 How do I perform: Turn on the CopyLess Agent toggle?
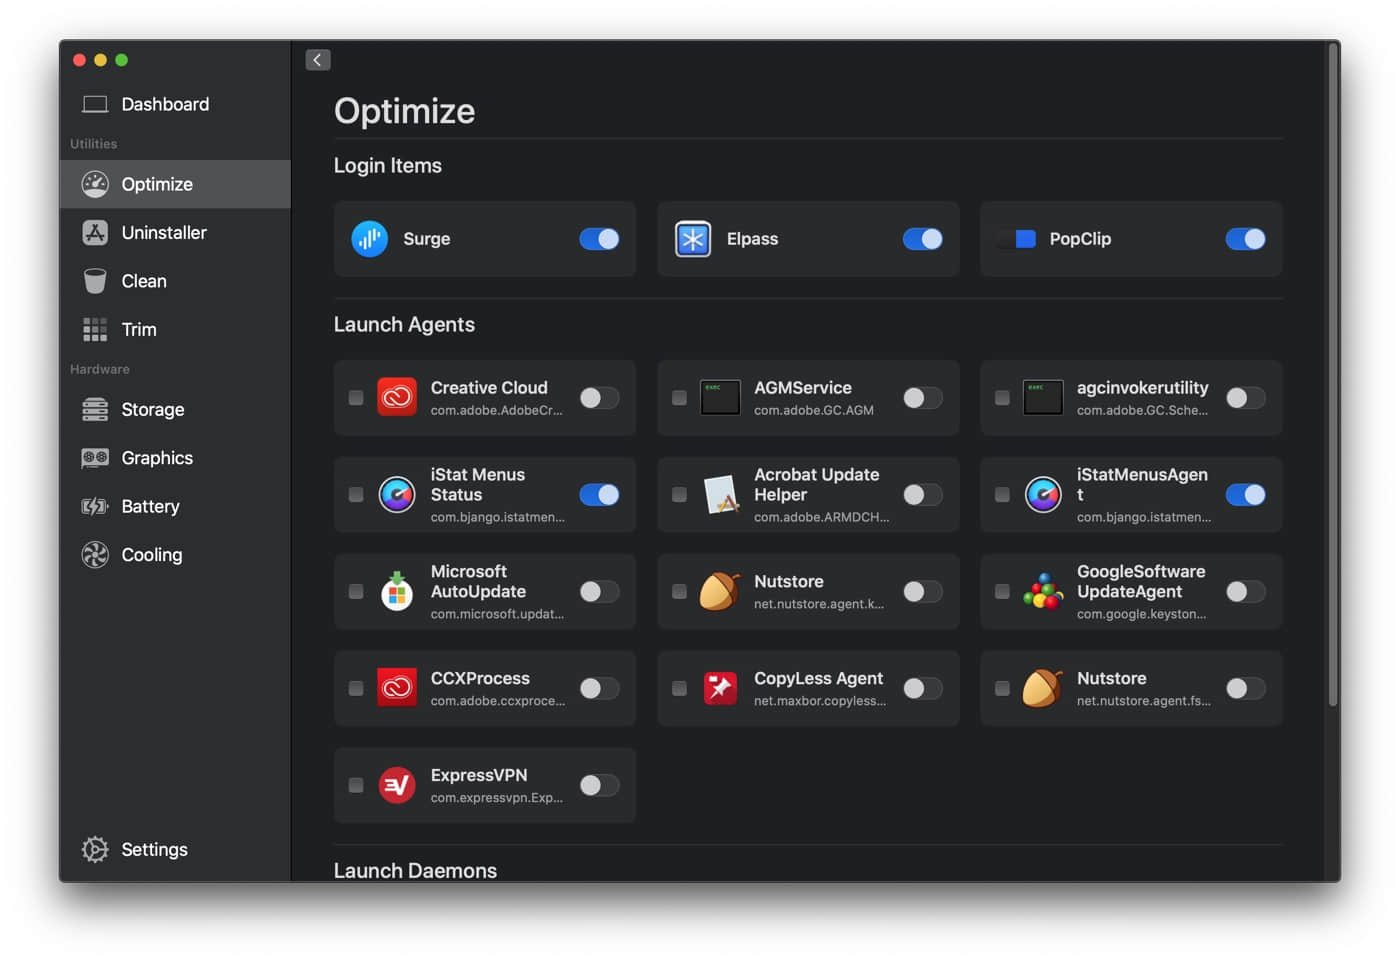tap(922, 688)
